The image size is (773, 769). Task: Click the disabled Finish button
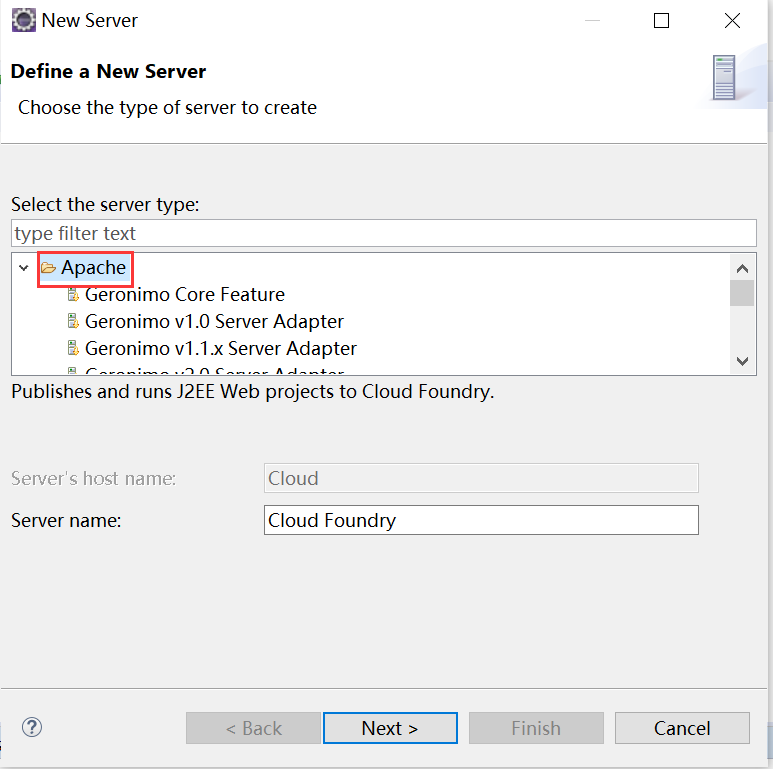[536, 728]
